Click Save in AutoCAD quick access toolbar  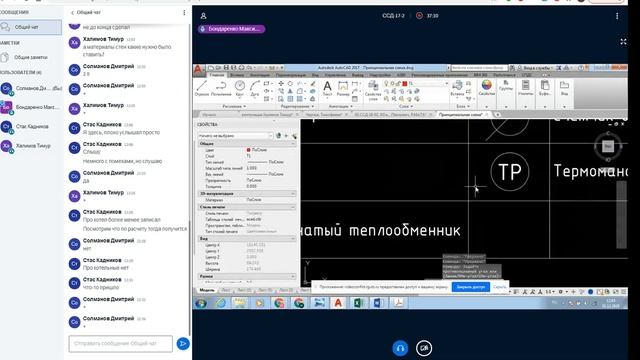226,68
